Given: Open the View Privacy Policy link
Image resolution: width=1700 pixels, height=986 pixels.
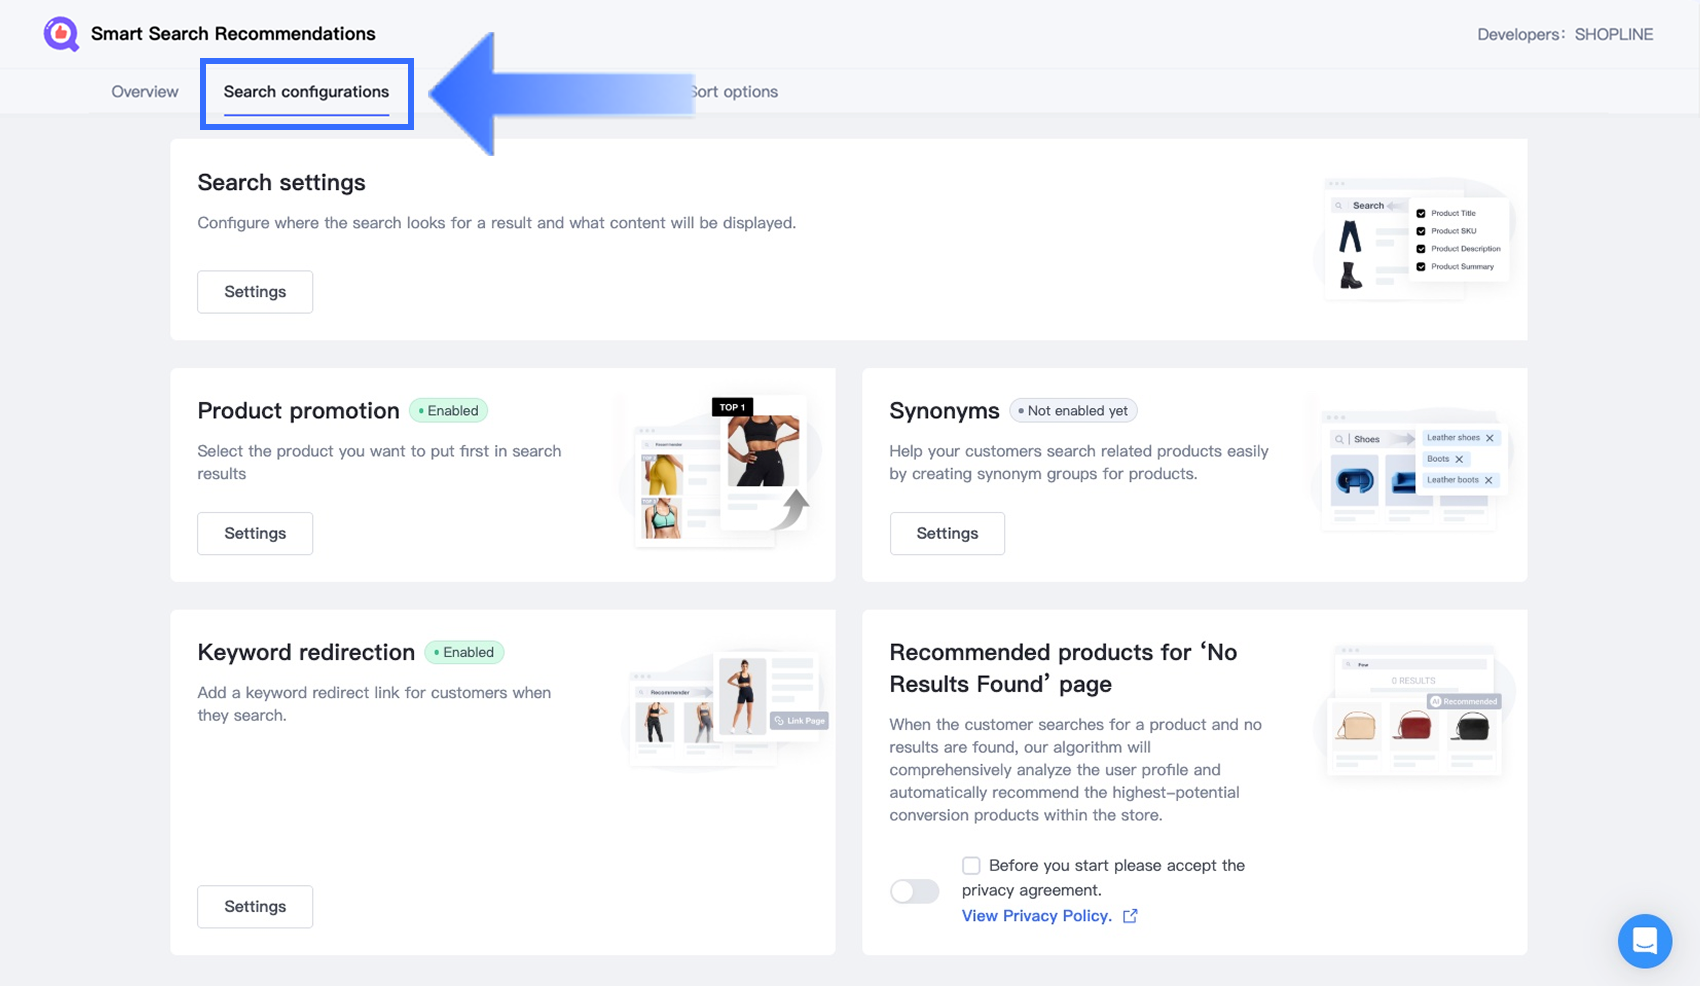Looking at the screenshot, I should point(1036,916).
